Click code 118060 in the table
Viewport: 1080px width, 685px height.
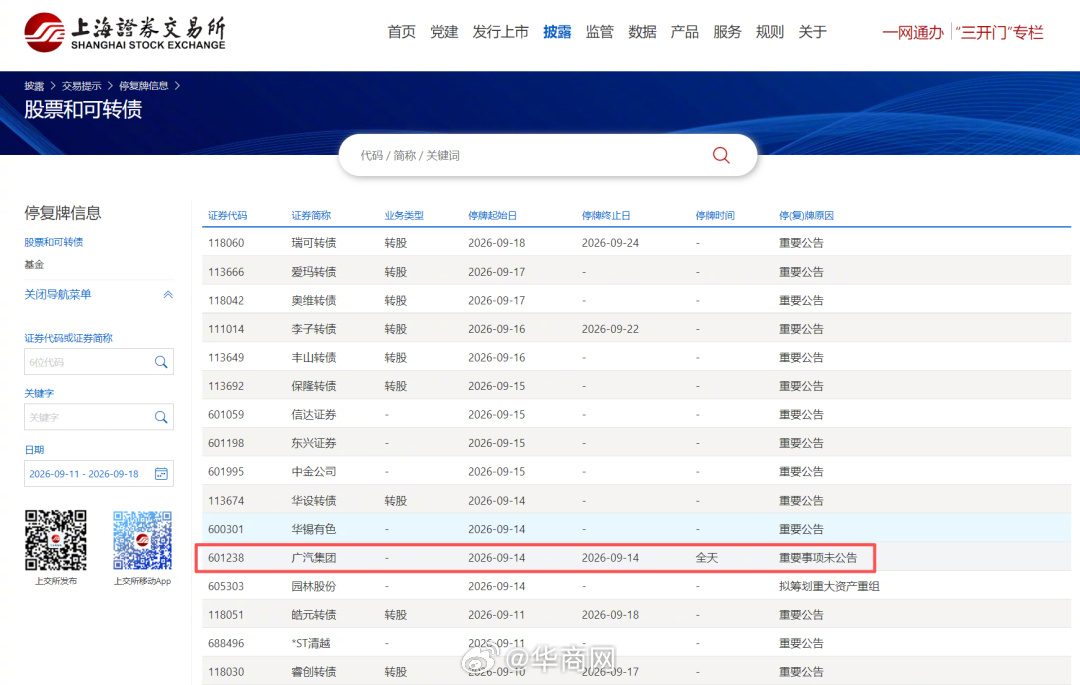click(x=226, y=243)
